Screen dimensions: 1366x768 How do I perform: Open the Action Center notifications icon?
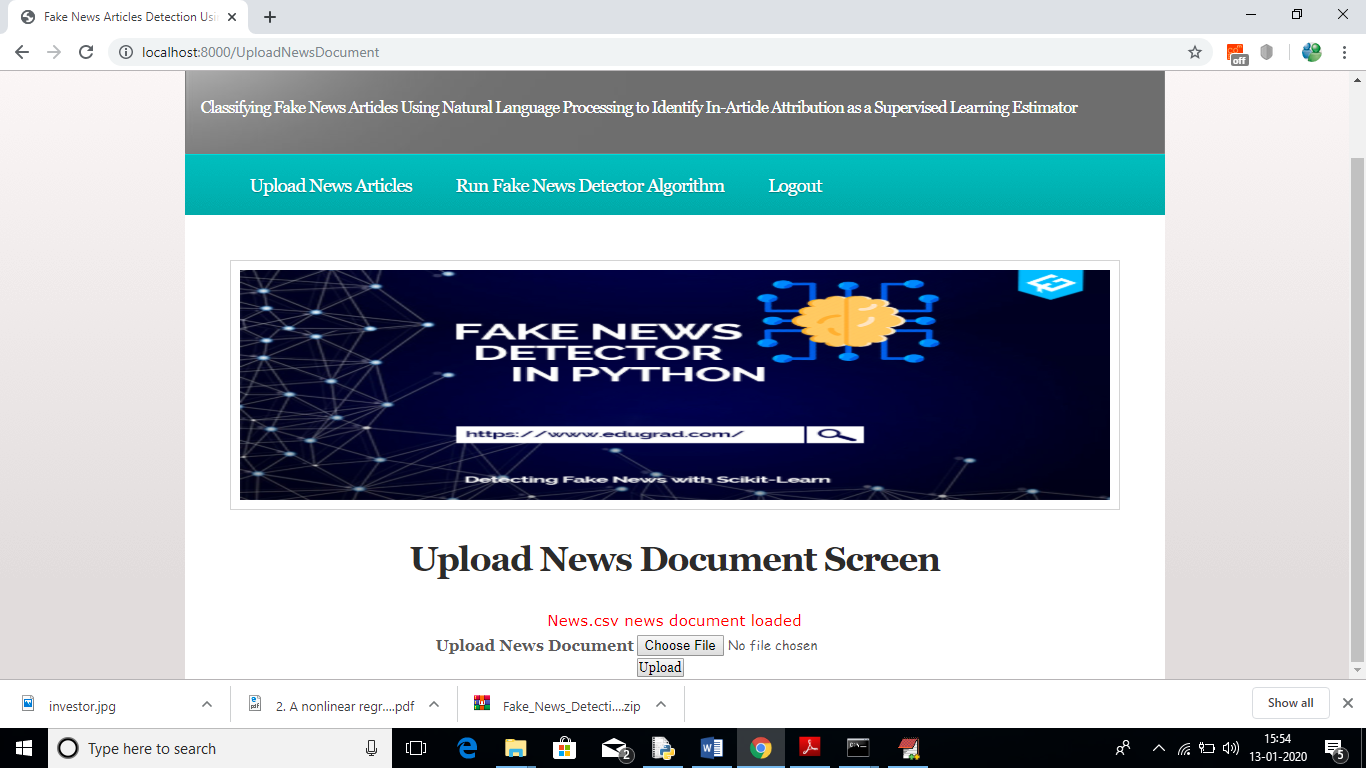click(1334, 748)
